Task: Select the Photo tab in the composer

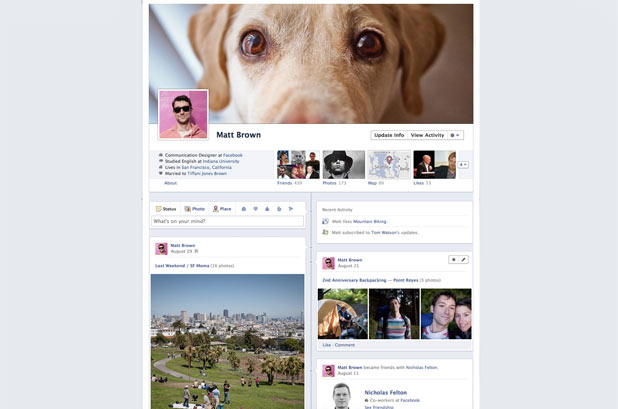Action: coord(194,209)
